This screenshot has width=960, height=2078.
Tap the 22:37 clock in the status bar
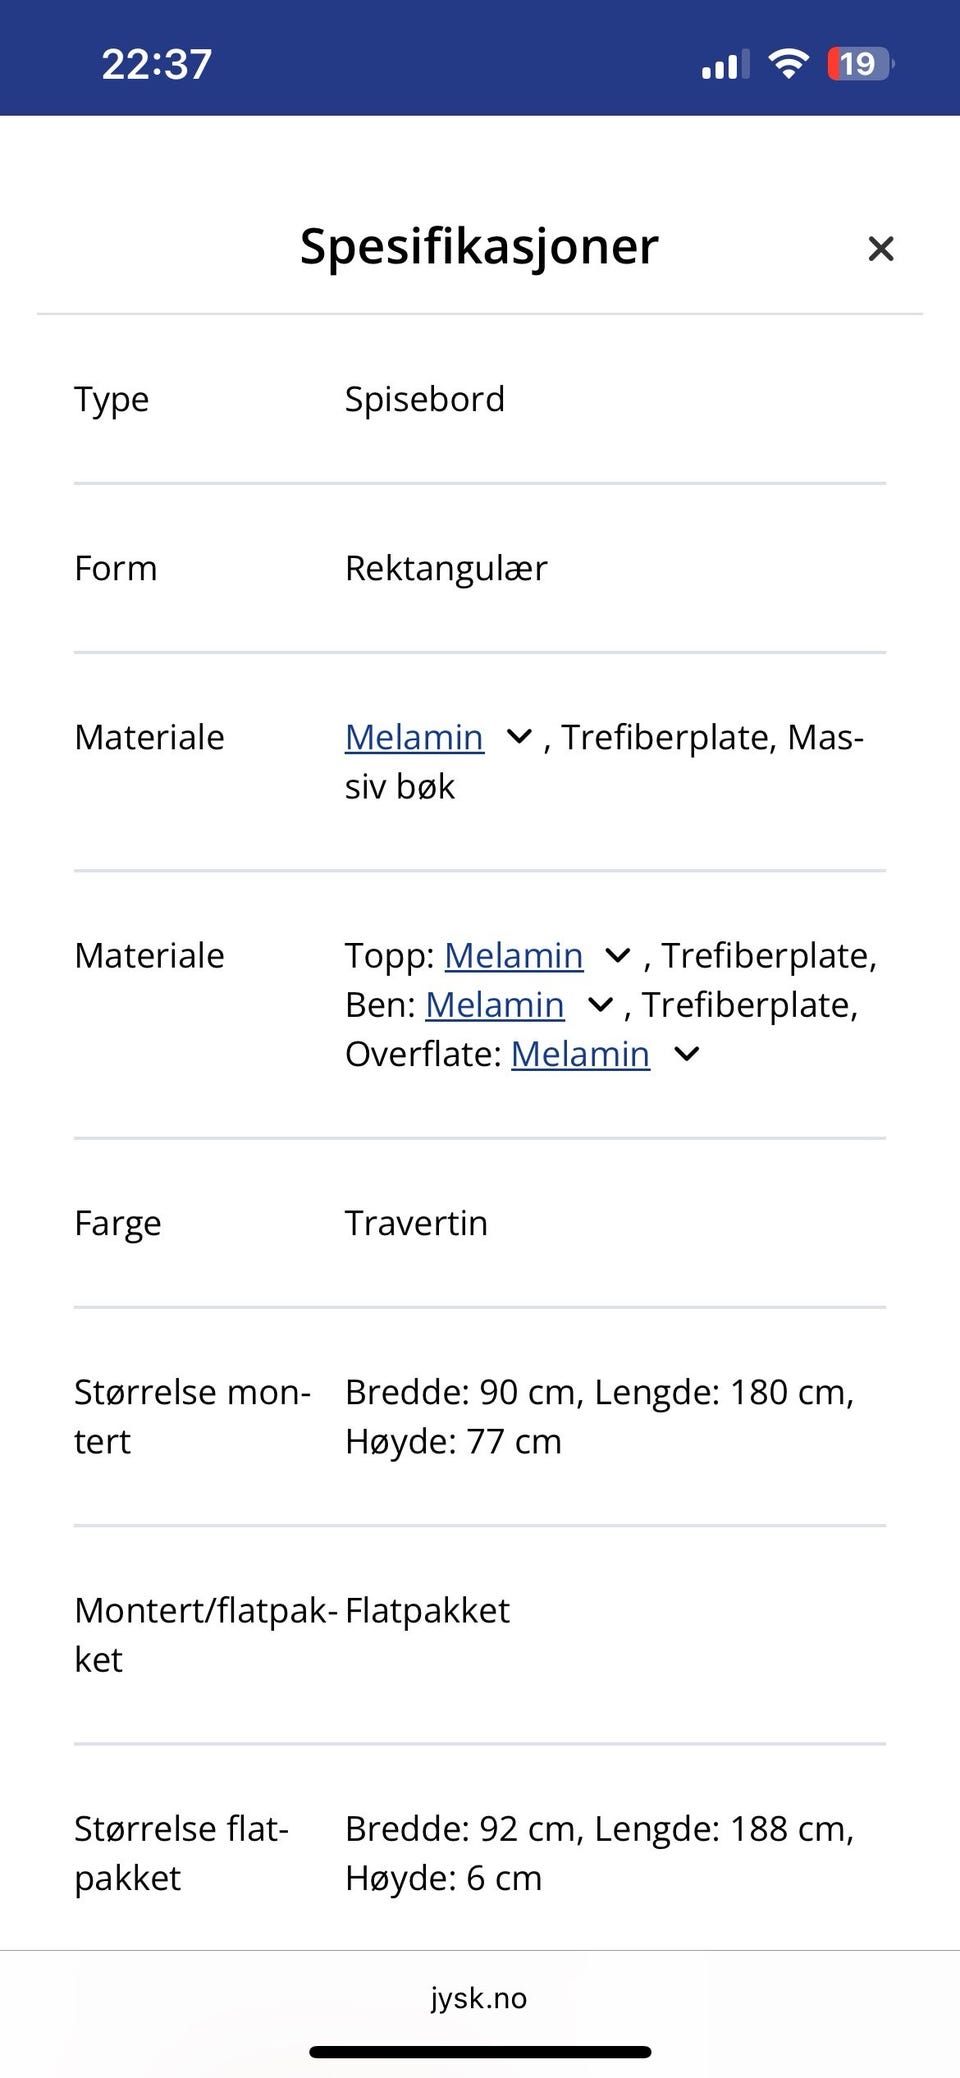(157, 64)
